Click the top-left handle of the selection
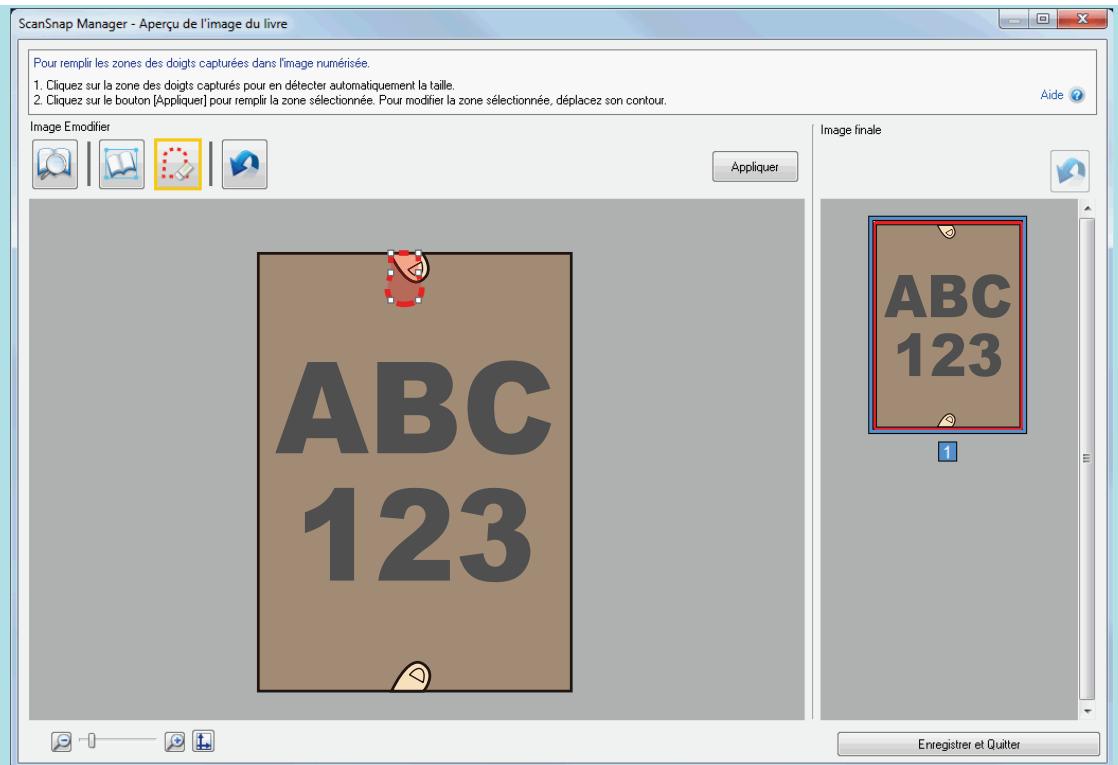1118x765 pixels. pos(391,252)
